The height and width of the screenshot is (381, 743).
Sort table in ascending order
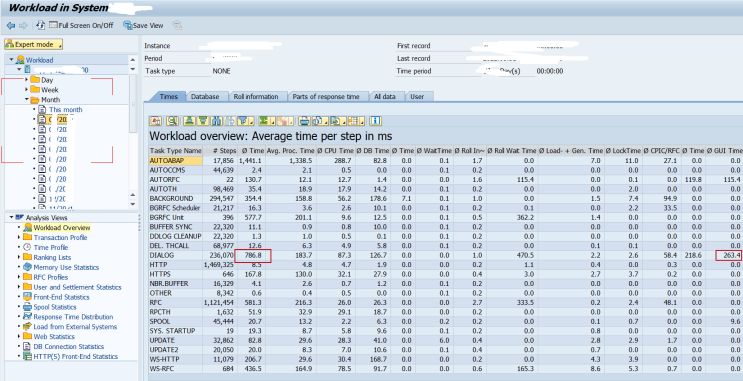point(190,121)
